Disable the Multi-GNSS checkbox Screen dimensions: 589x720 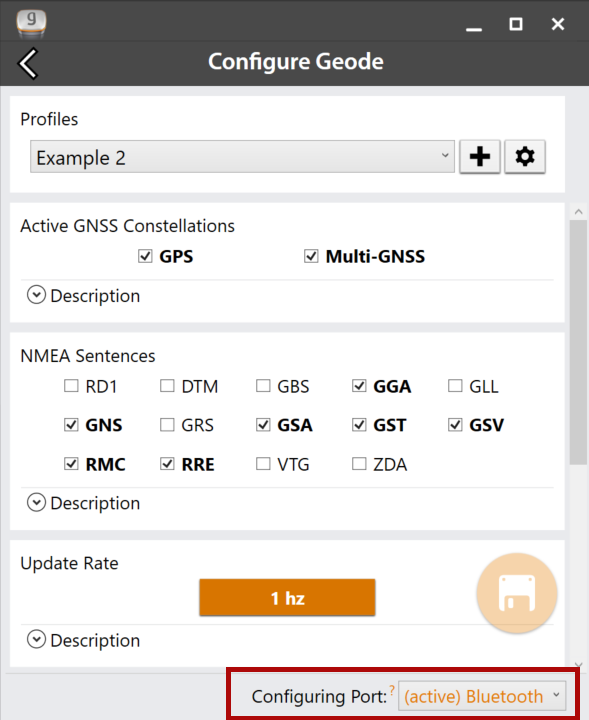pyautogui.click(x=311, y=256)
